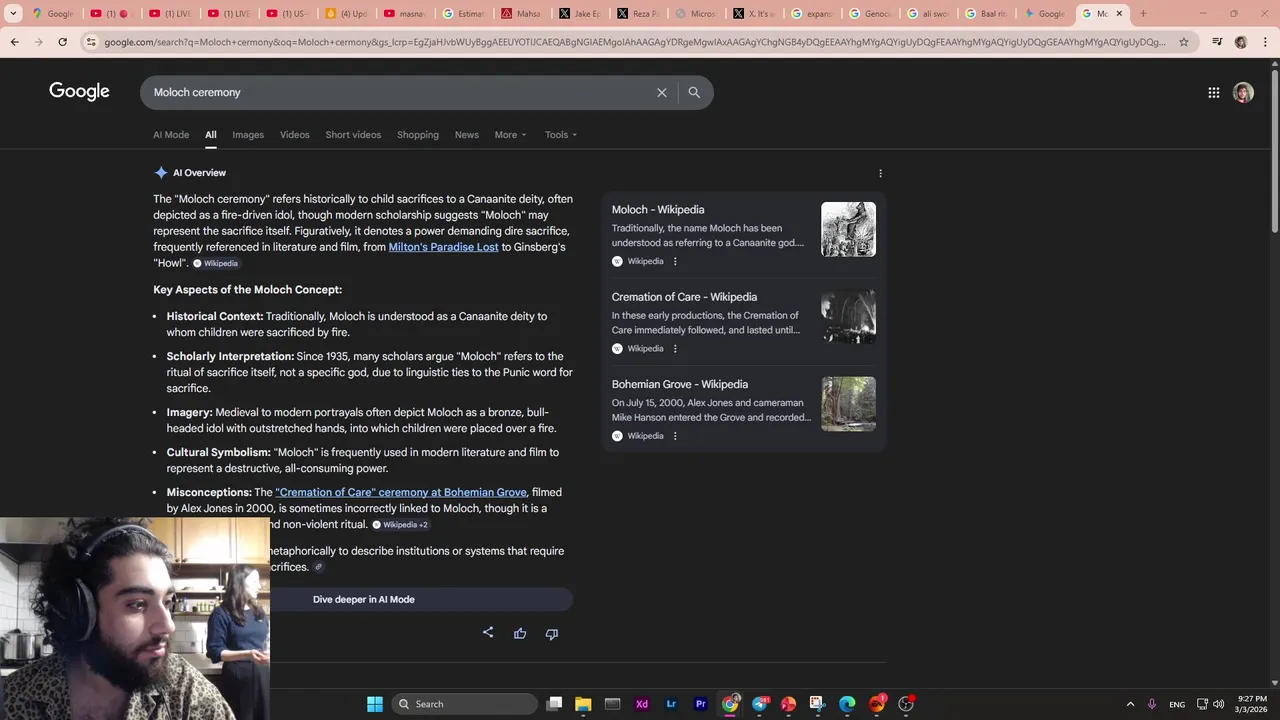Image resolution: width=1280 pixels, height=720 pixels.
Task: Bookmark this page with the star icon
Action: point(1184,42)
